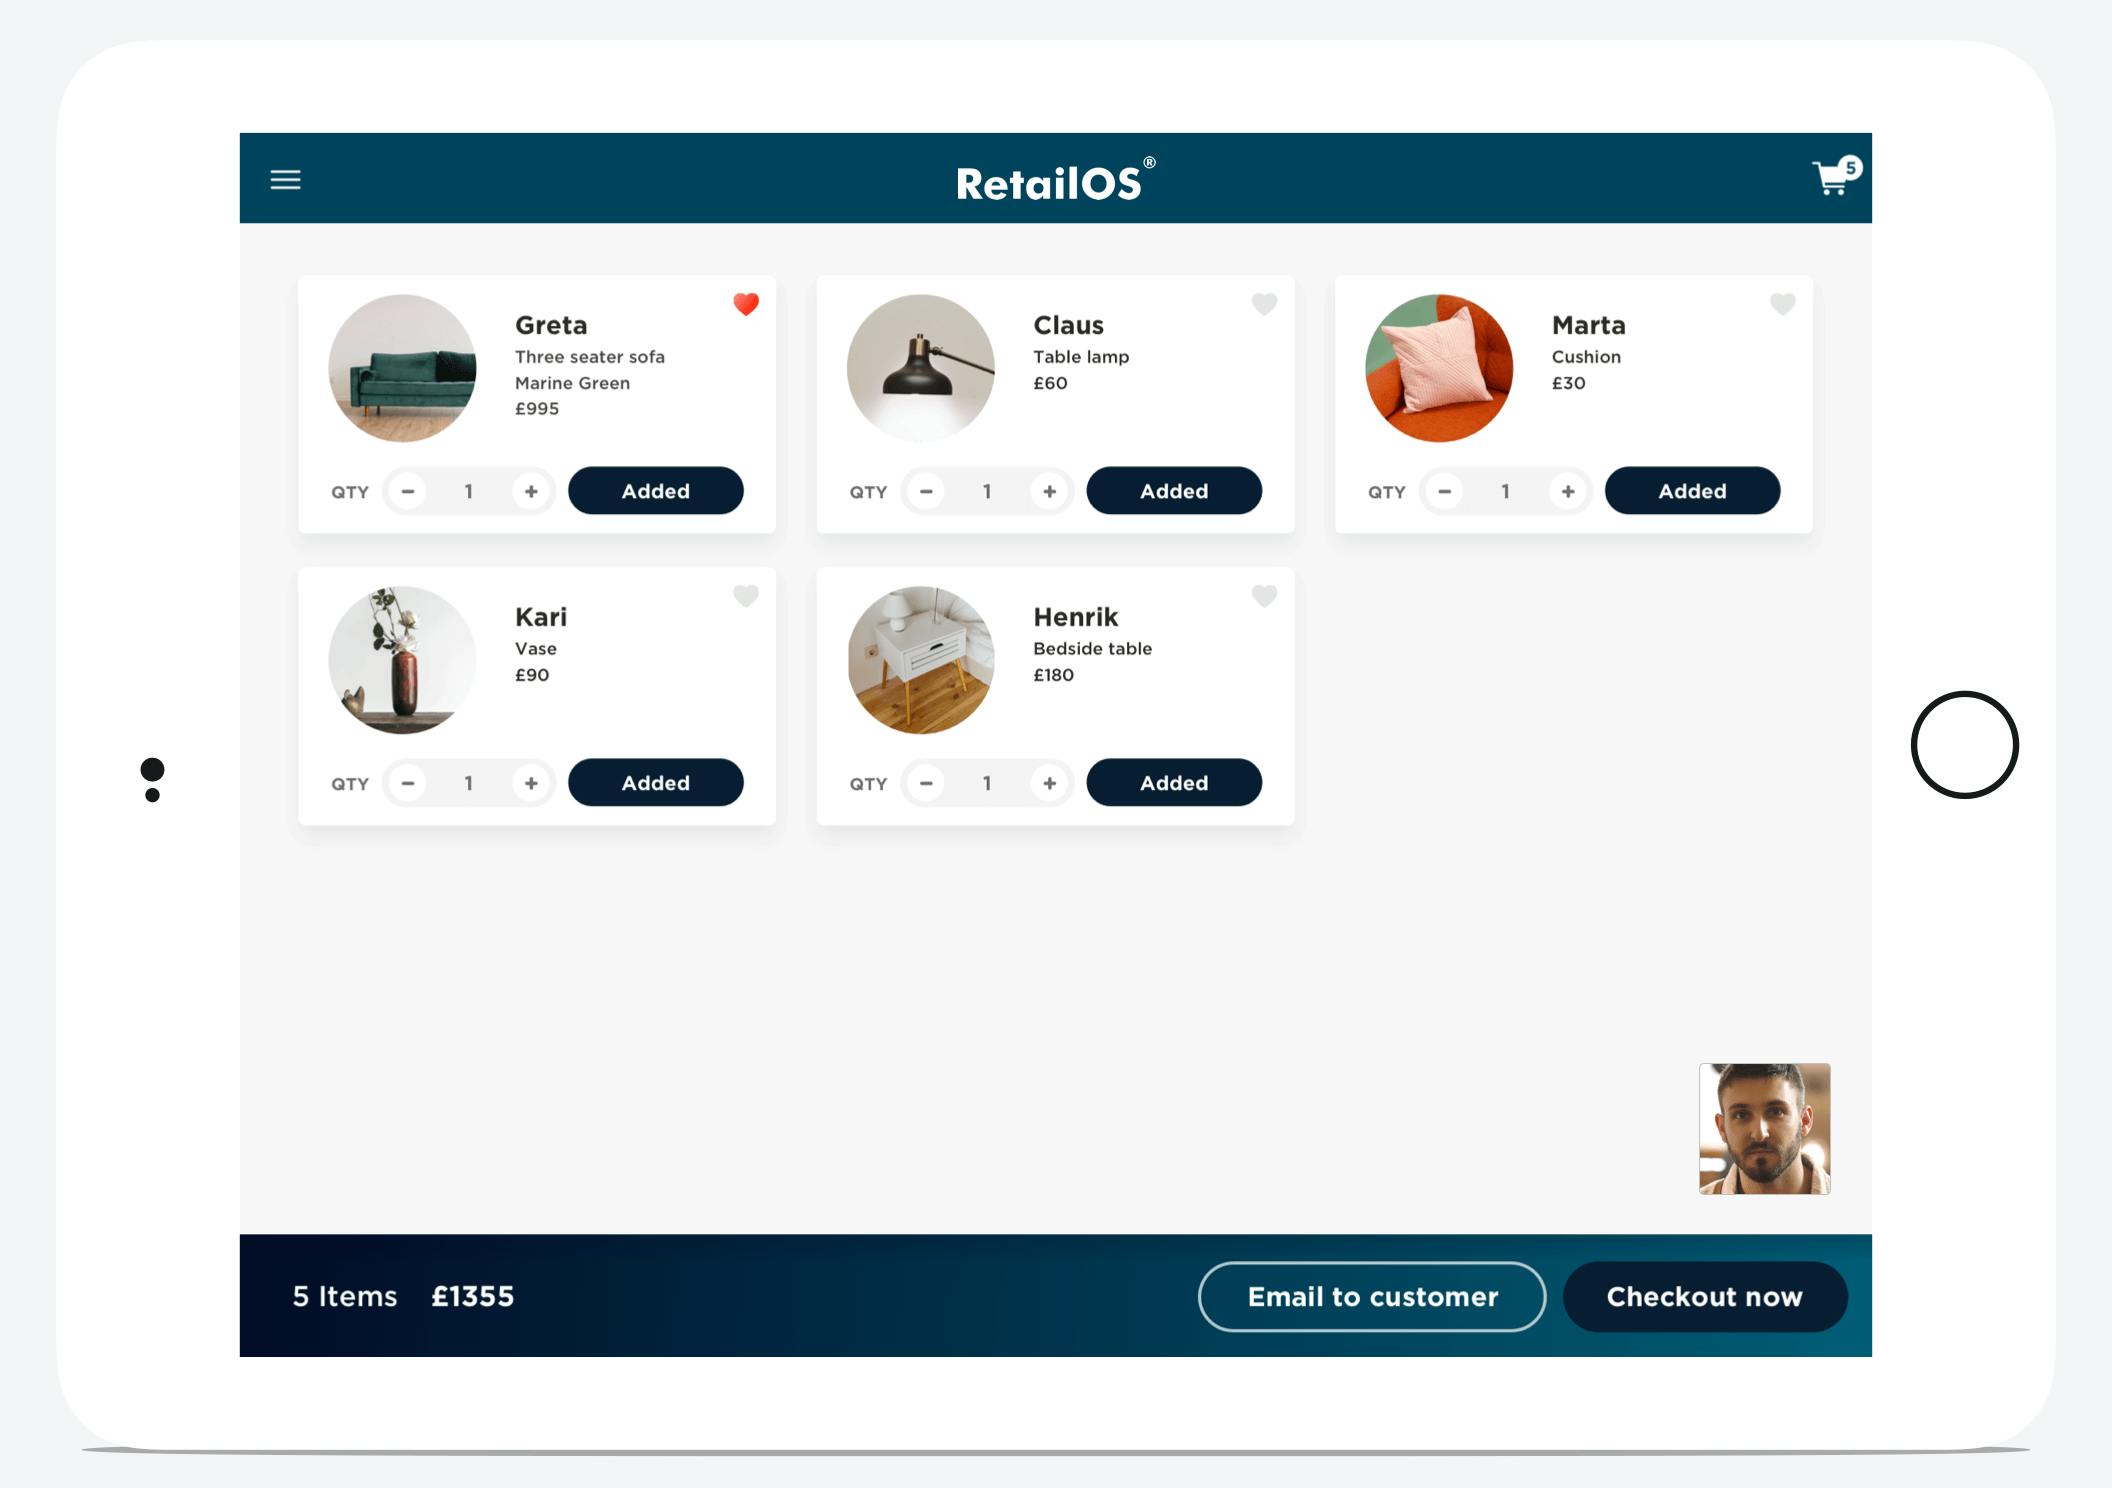
Task: Click the hamburger menu icon
Action: point(287,177)
